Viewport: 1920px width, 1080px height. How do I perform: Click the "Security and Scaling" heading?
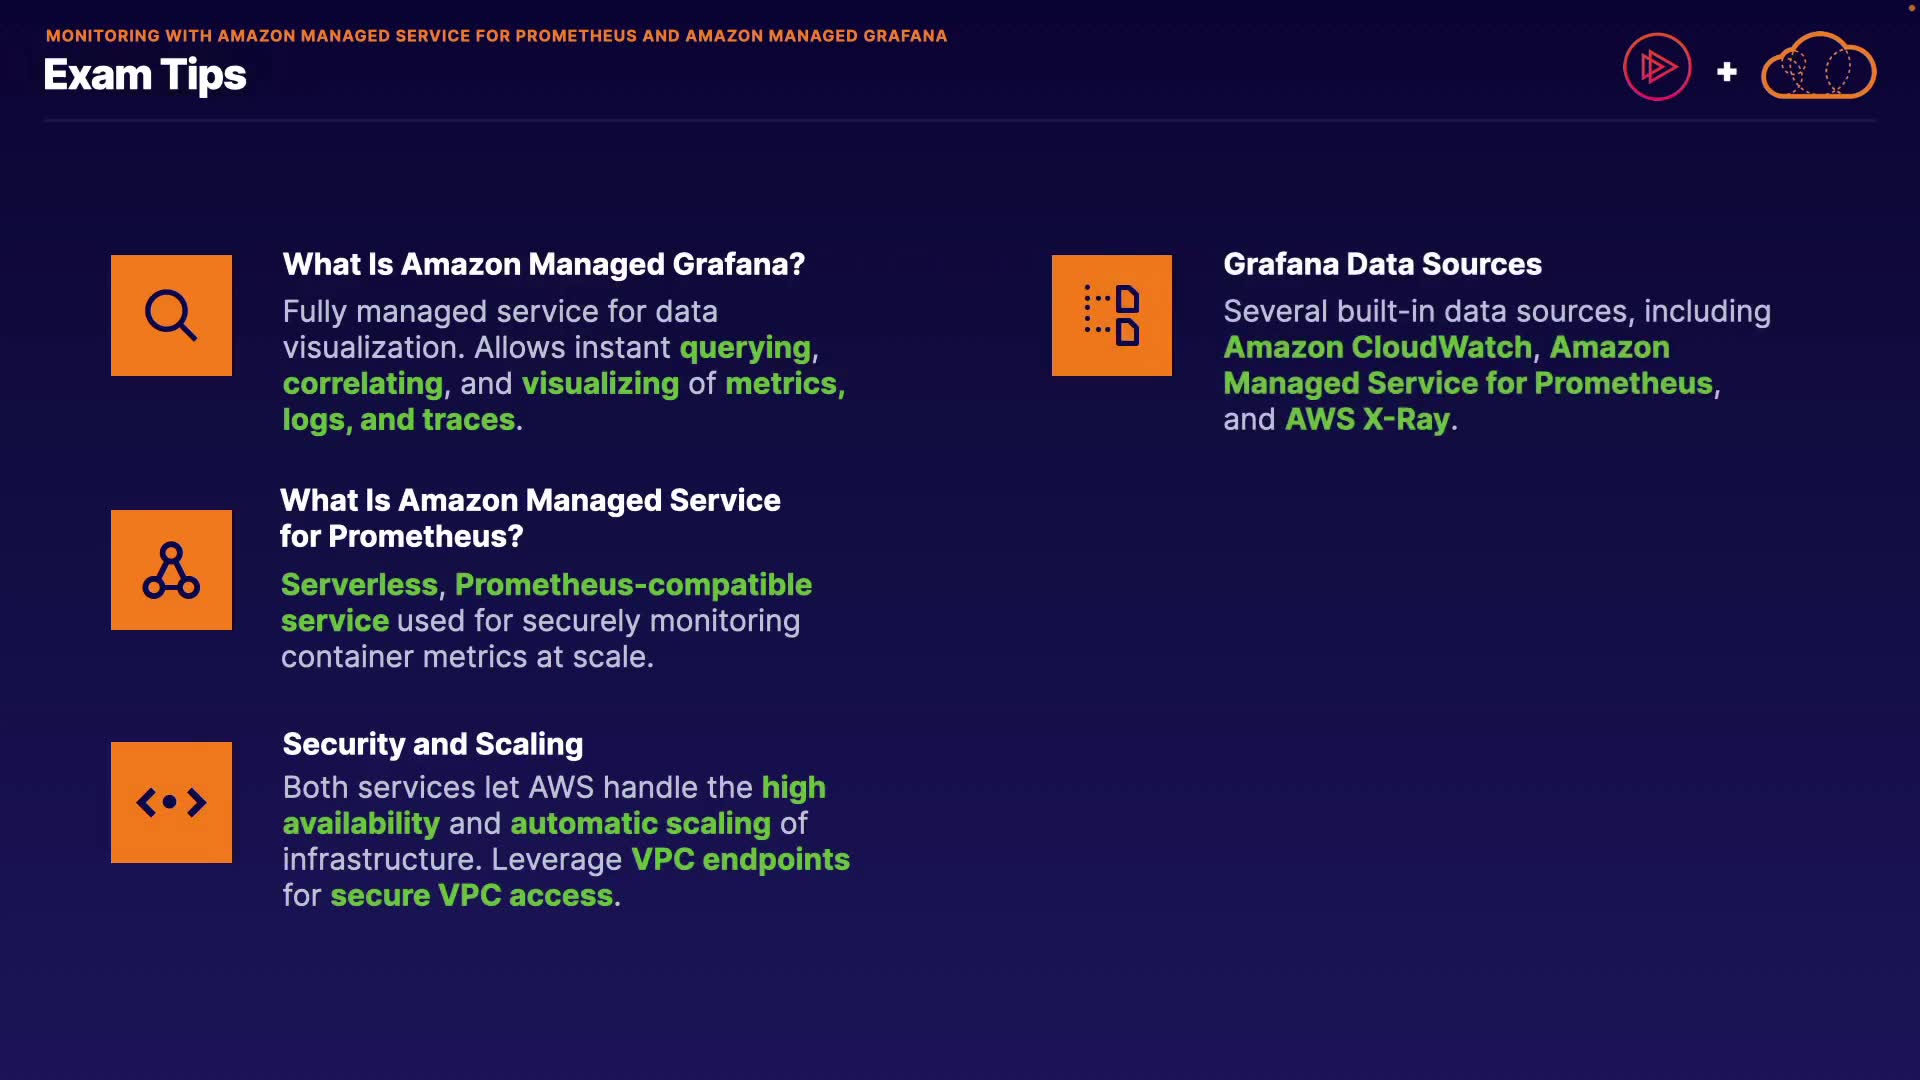coord(432,744)
